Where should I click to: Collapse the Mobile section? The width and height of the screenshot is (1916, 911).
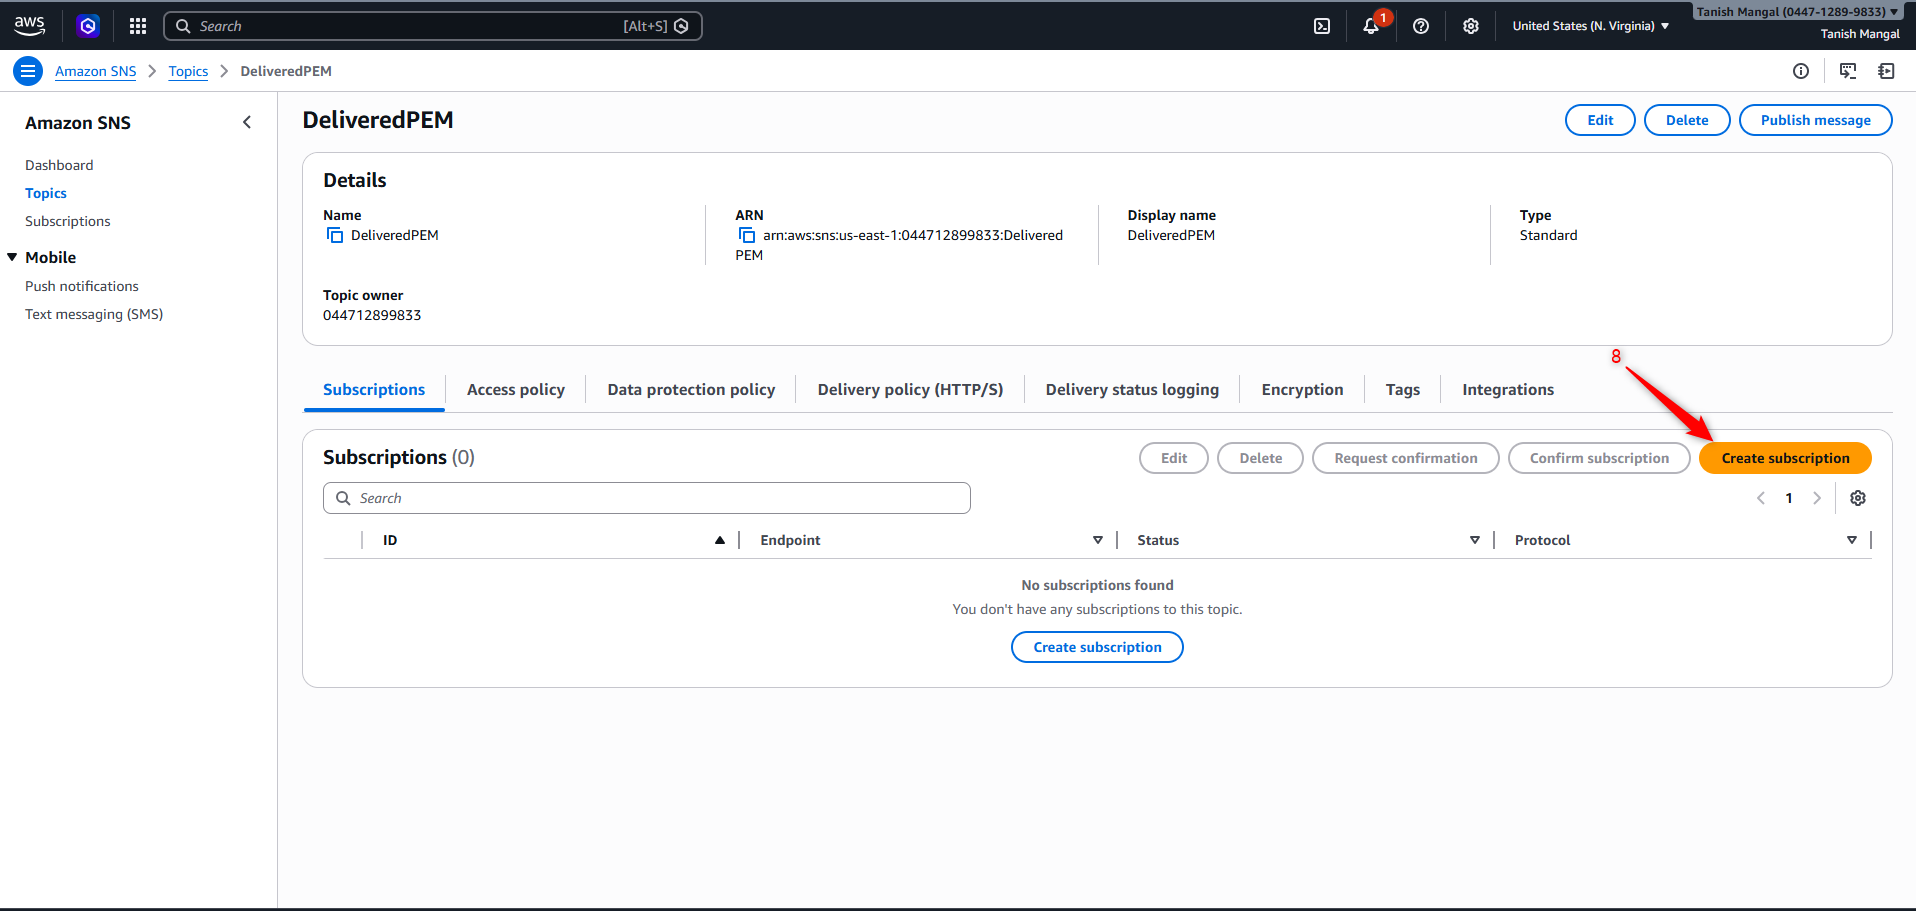pyautogui.click(x=13, y=257)
